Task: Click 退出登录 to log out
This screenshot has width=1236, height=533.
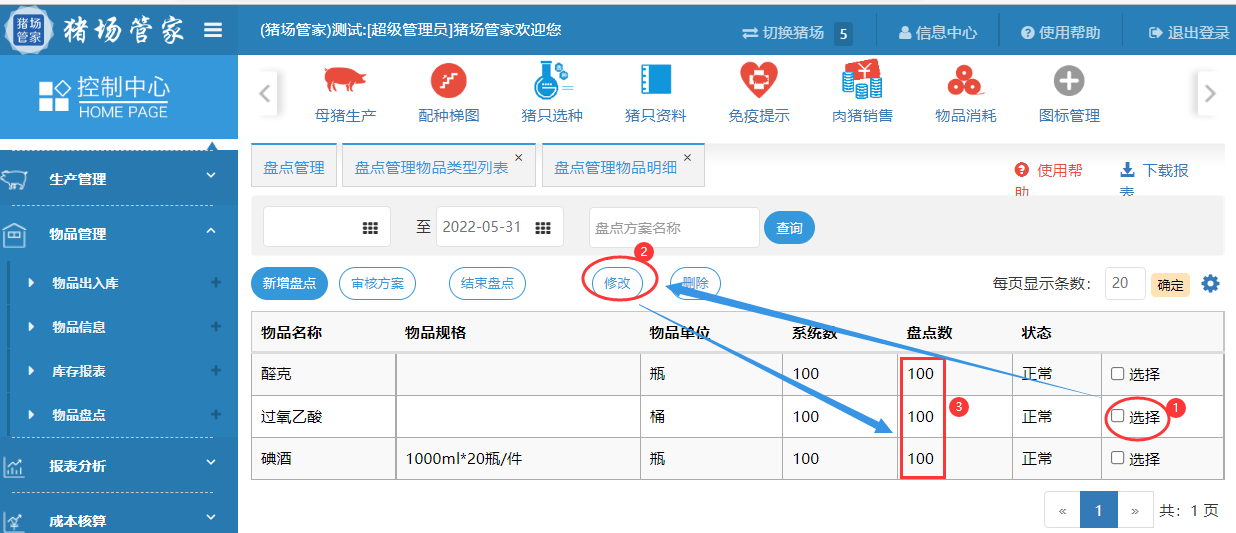Action: click(1189, 32)
